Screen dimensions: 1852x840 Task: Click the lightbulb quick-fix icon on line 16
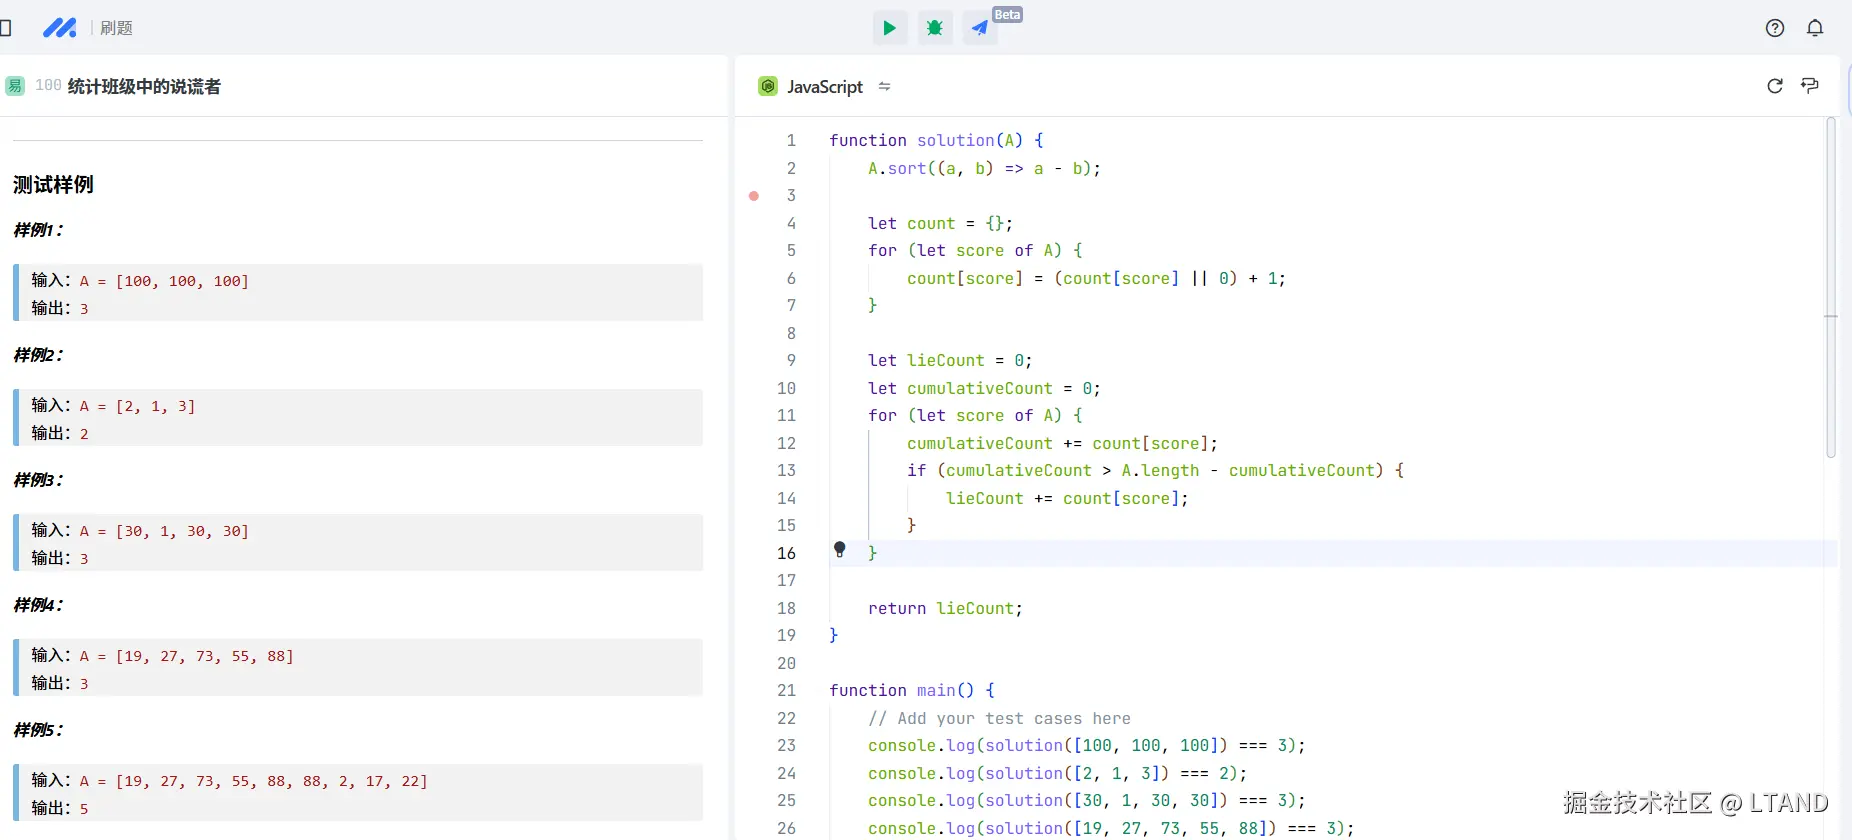pos(840,549)
